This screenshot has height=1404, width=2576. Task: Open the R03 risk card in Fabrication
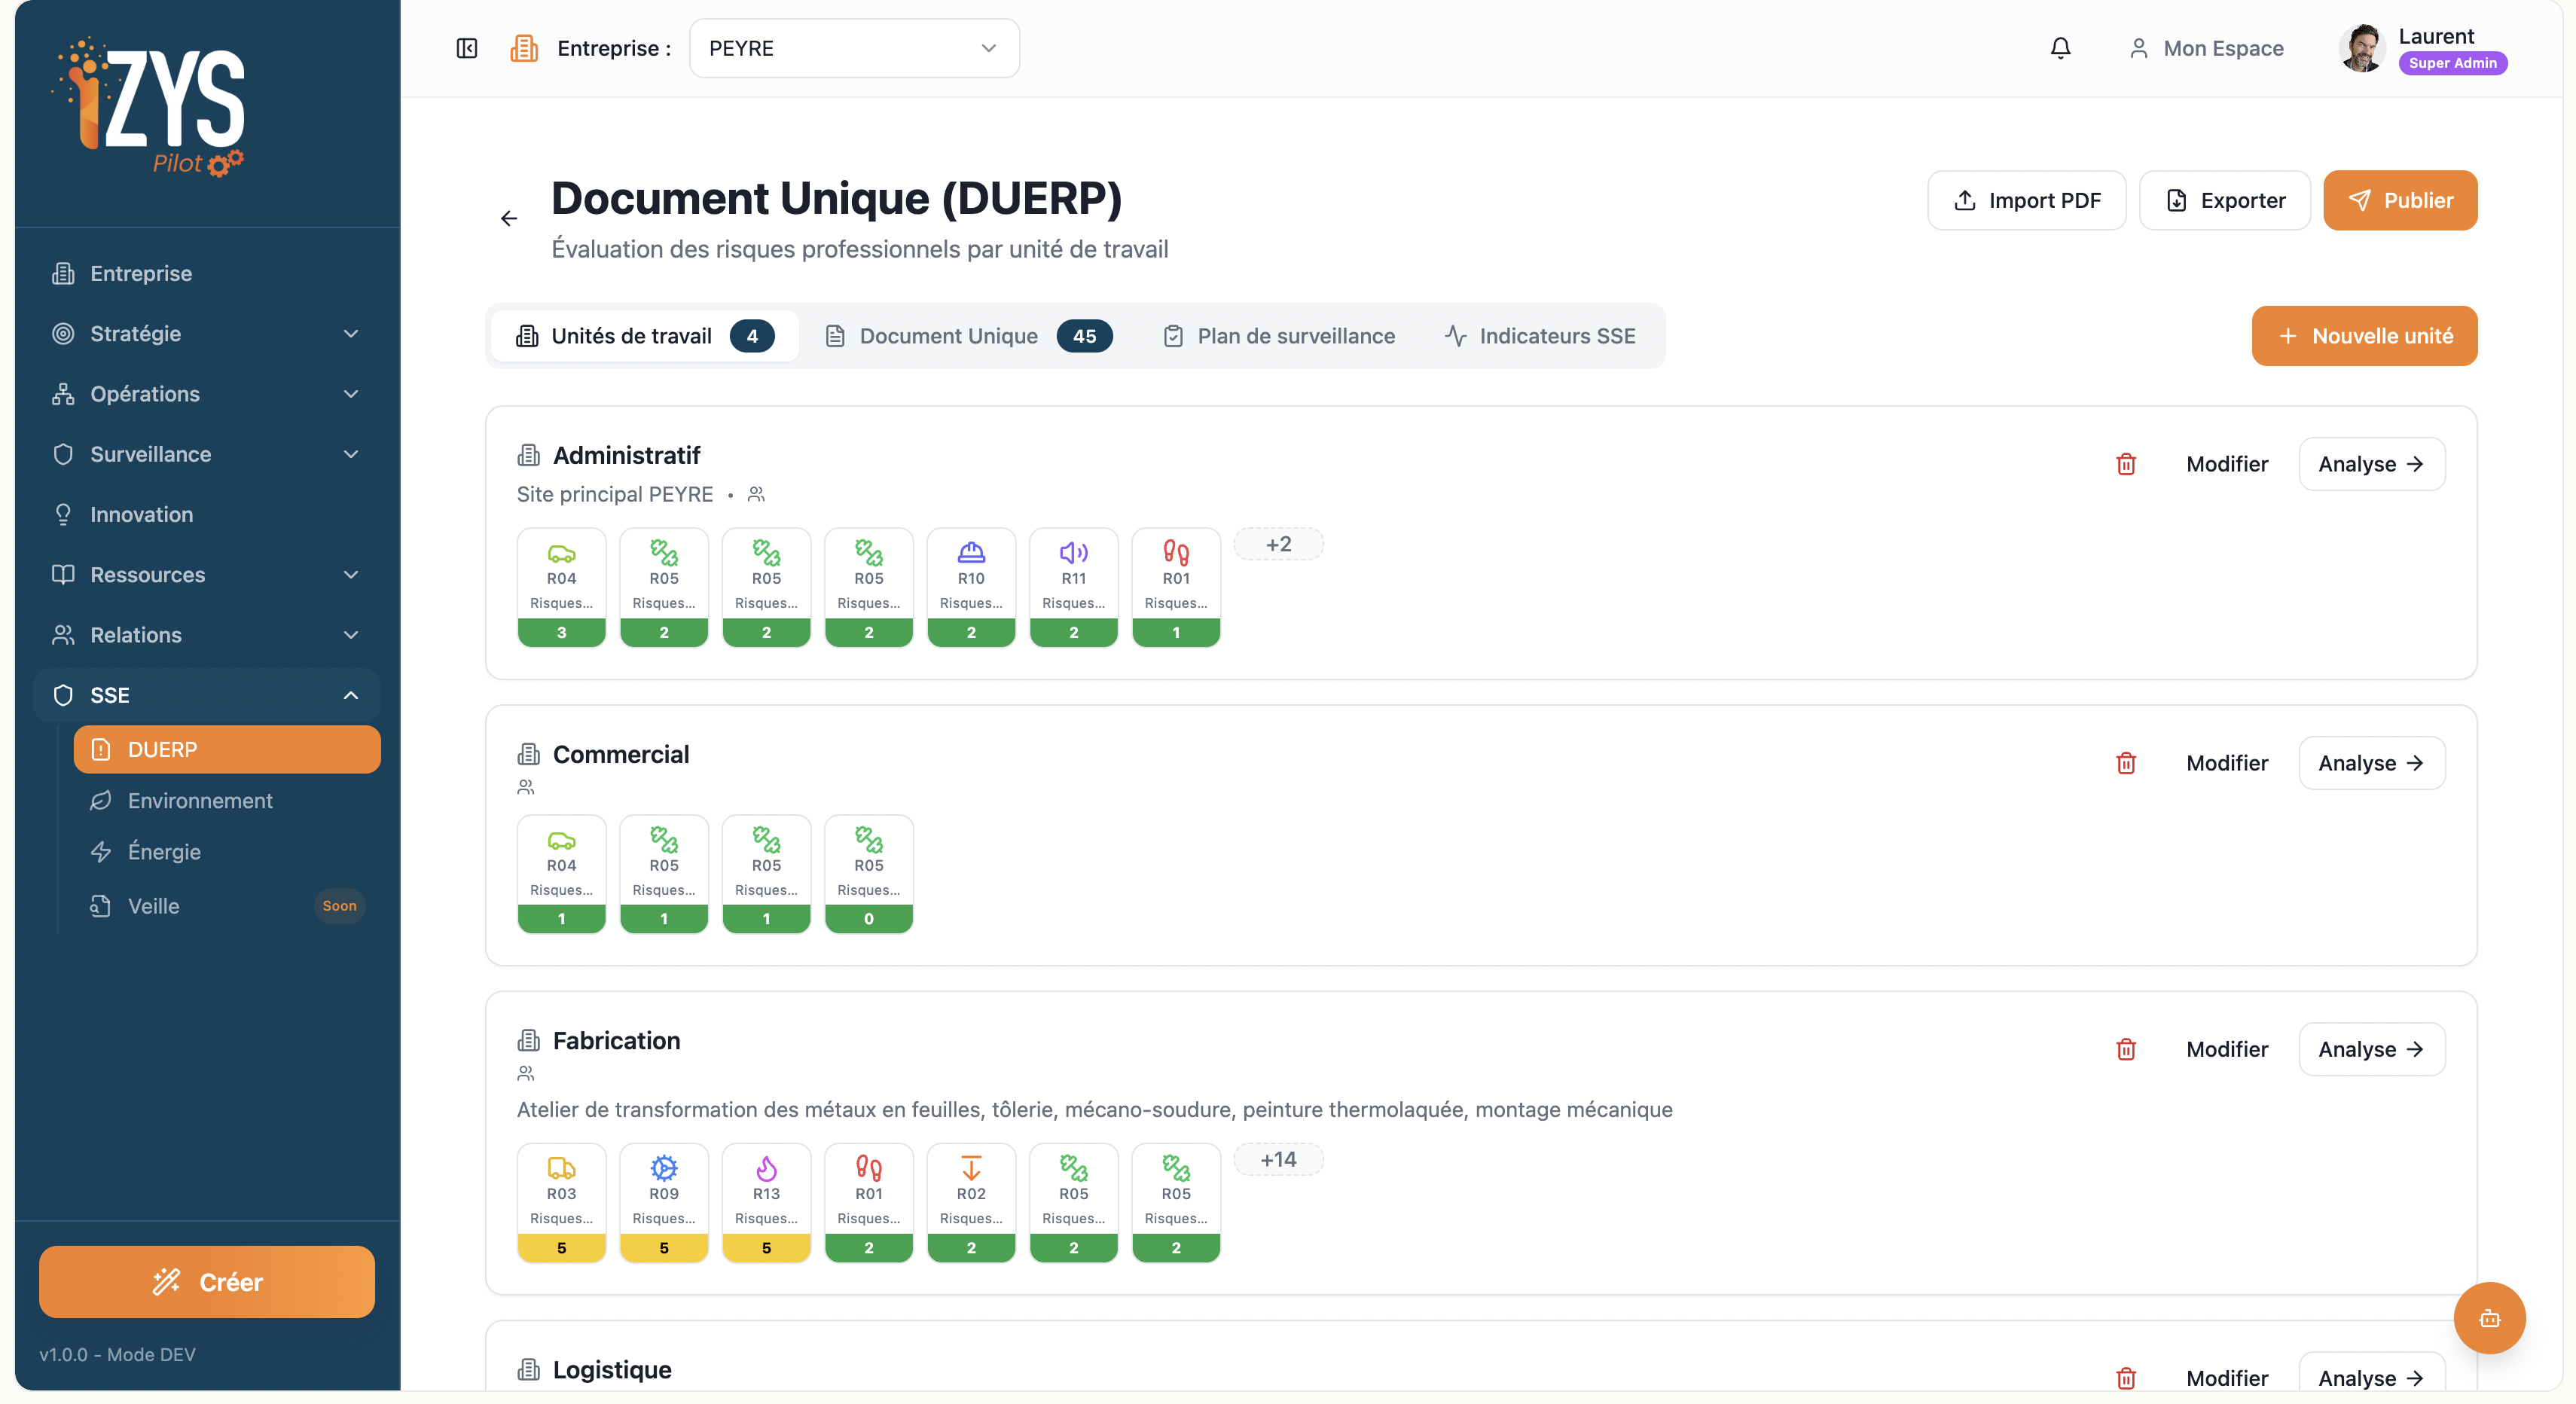coord(561,1203)
